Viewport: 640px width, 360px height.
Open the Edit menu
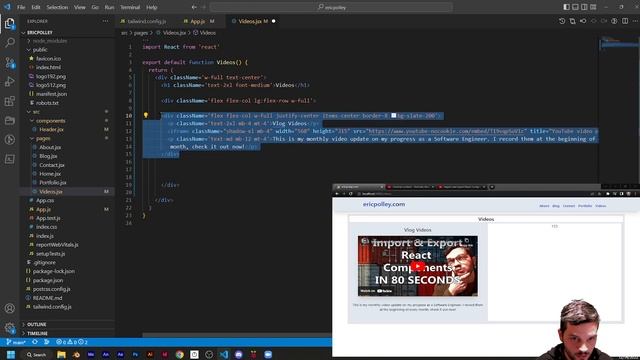pyautogui.click(x=36, y=7)
